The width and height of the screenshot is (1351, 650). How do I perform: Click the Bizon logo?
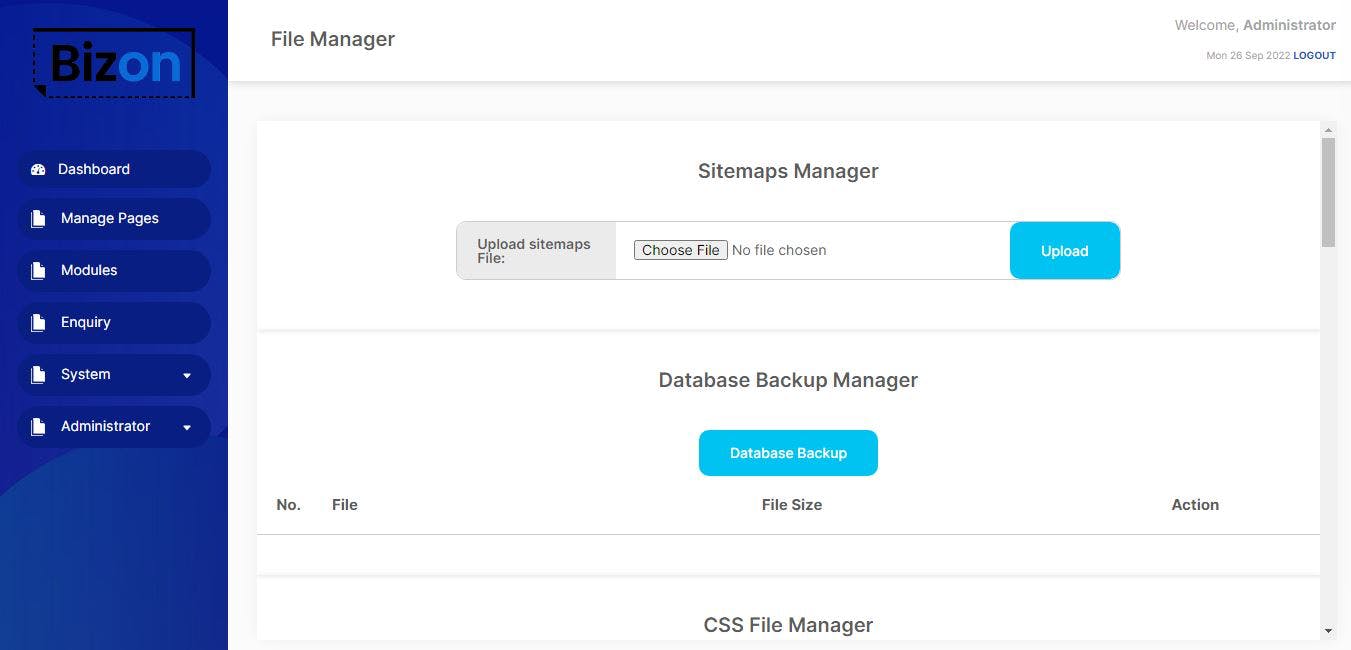[114, 63]
